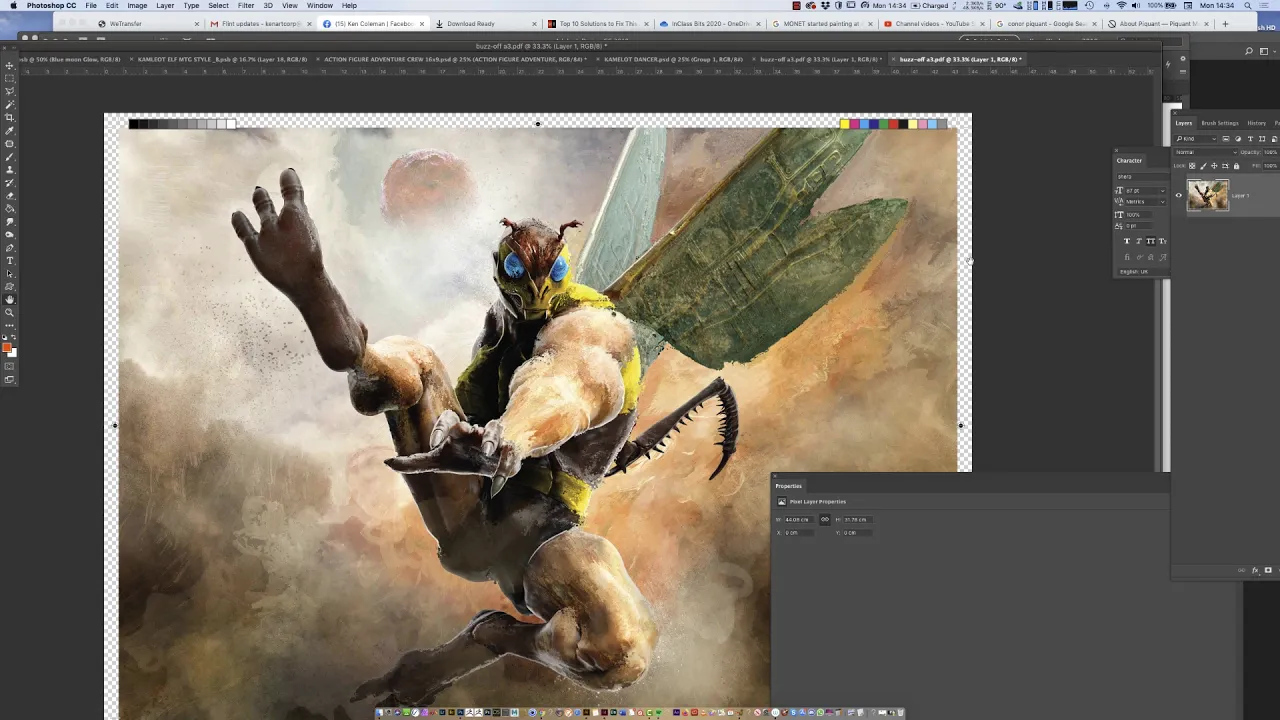Toggle lock all for the layer
The height and width of the screenshot is (720, 1280).
pyautogui.click(x=1236, y=166)
